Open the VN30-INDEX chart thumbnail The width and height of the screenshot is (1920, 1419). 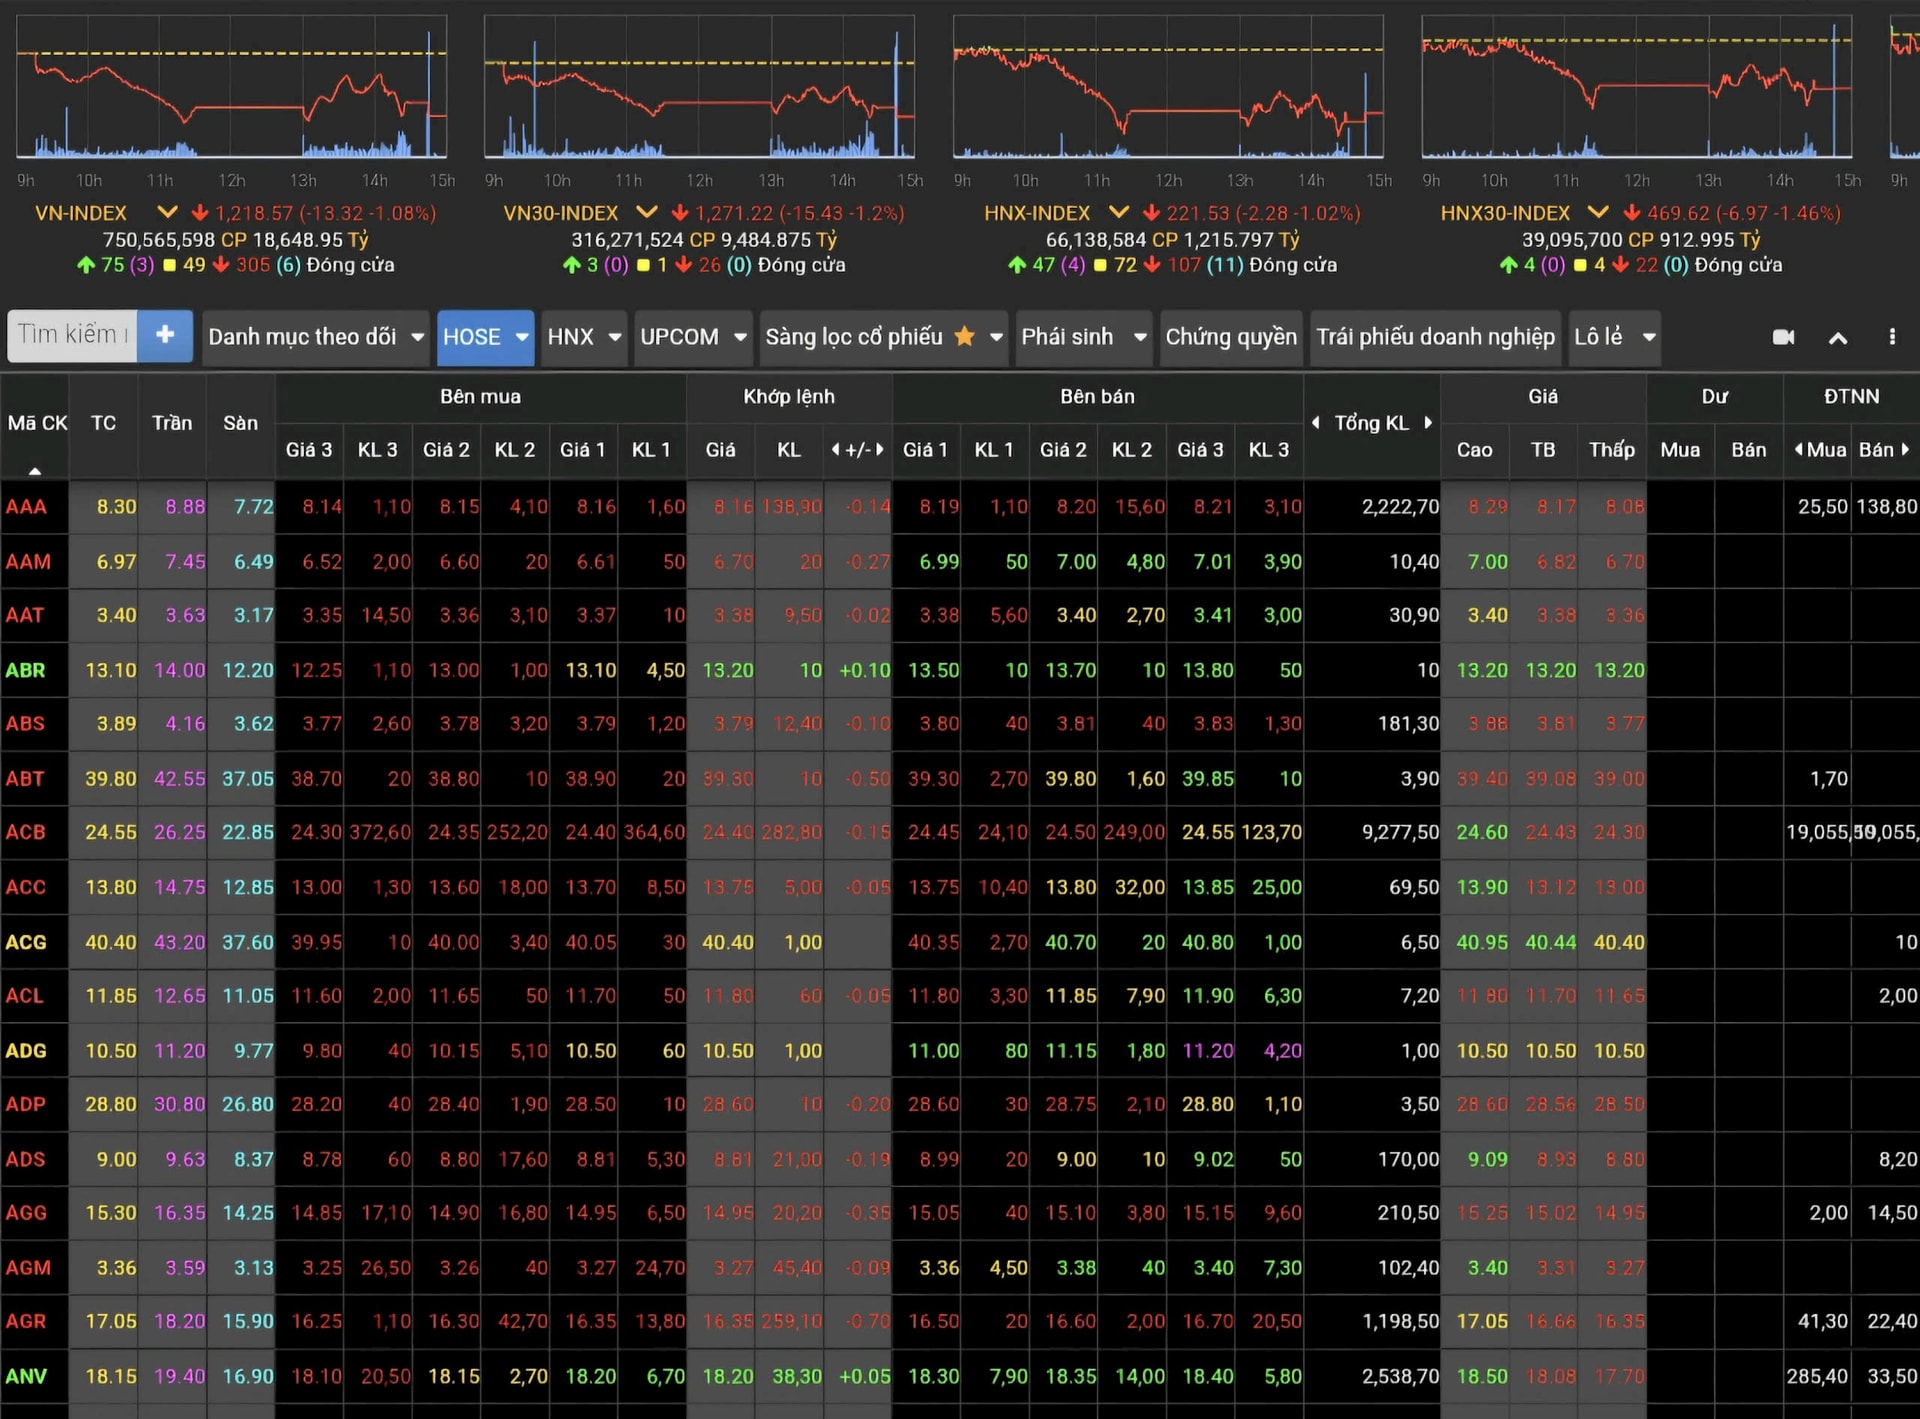coord(699,87)
